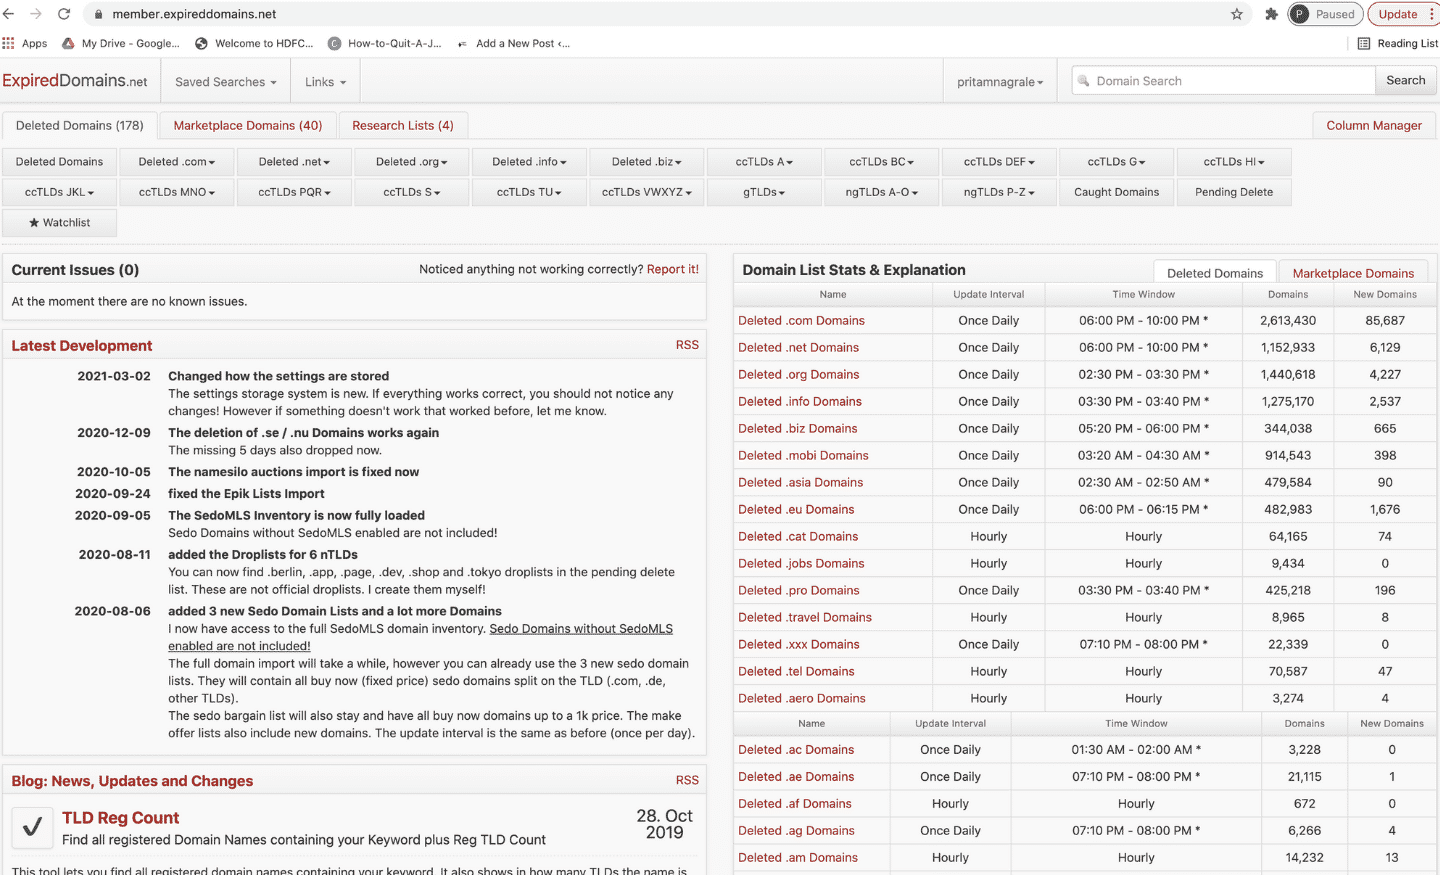
Task: Expand ccTLDs HI dropdown
Action: (x=1234, y=162)
